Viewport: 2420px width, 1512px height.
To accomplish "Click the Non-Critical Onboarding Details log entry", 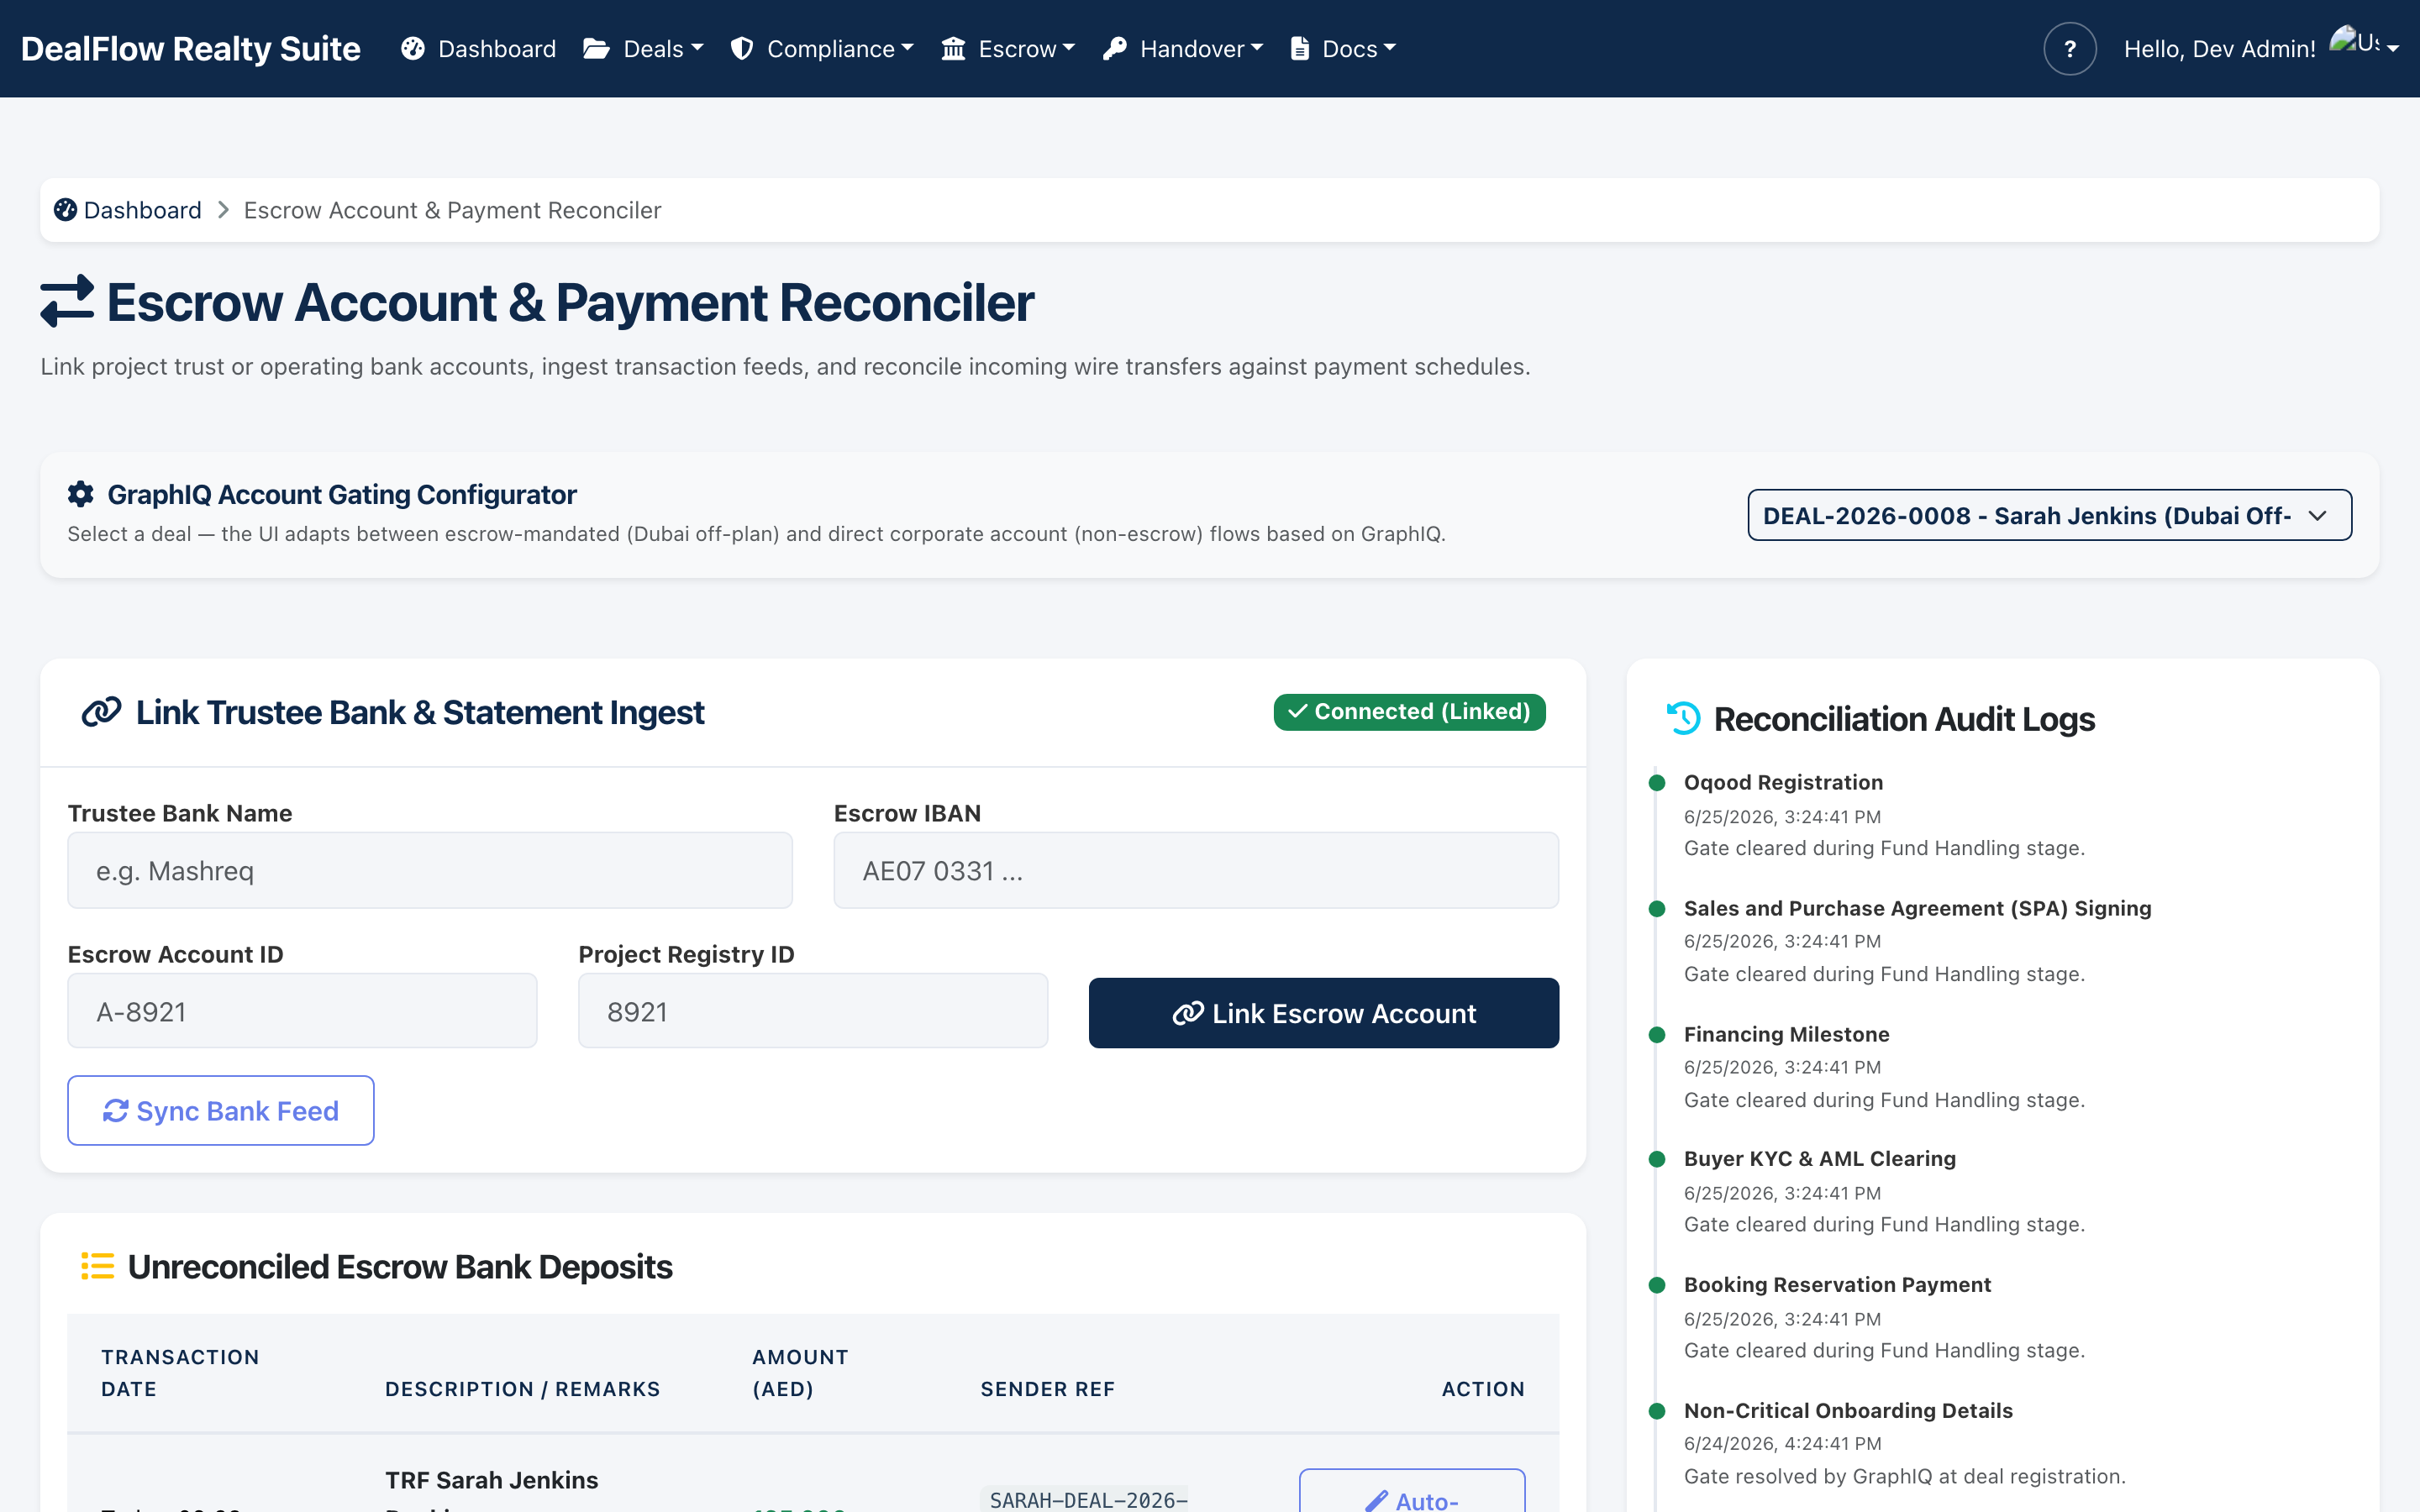I will (1848, 1410).
